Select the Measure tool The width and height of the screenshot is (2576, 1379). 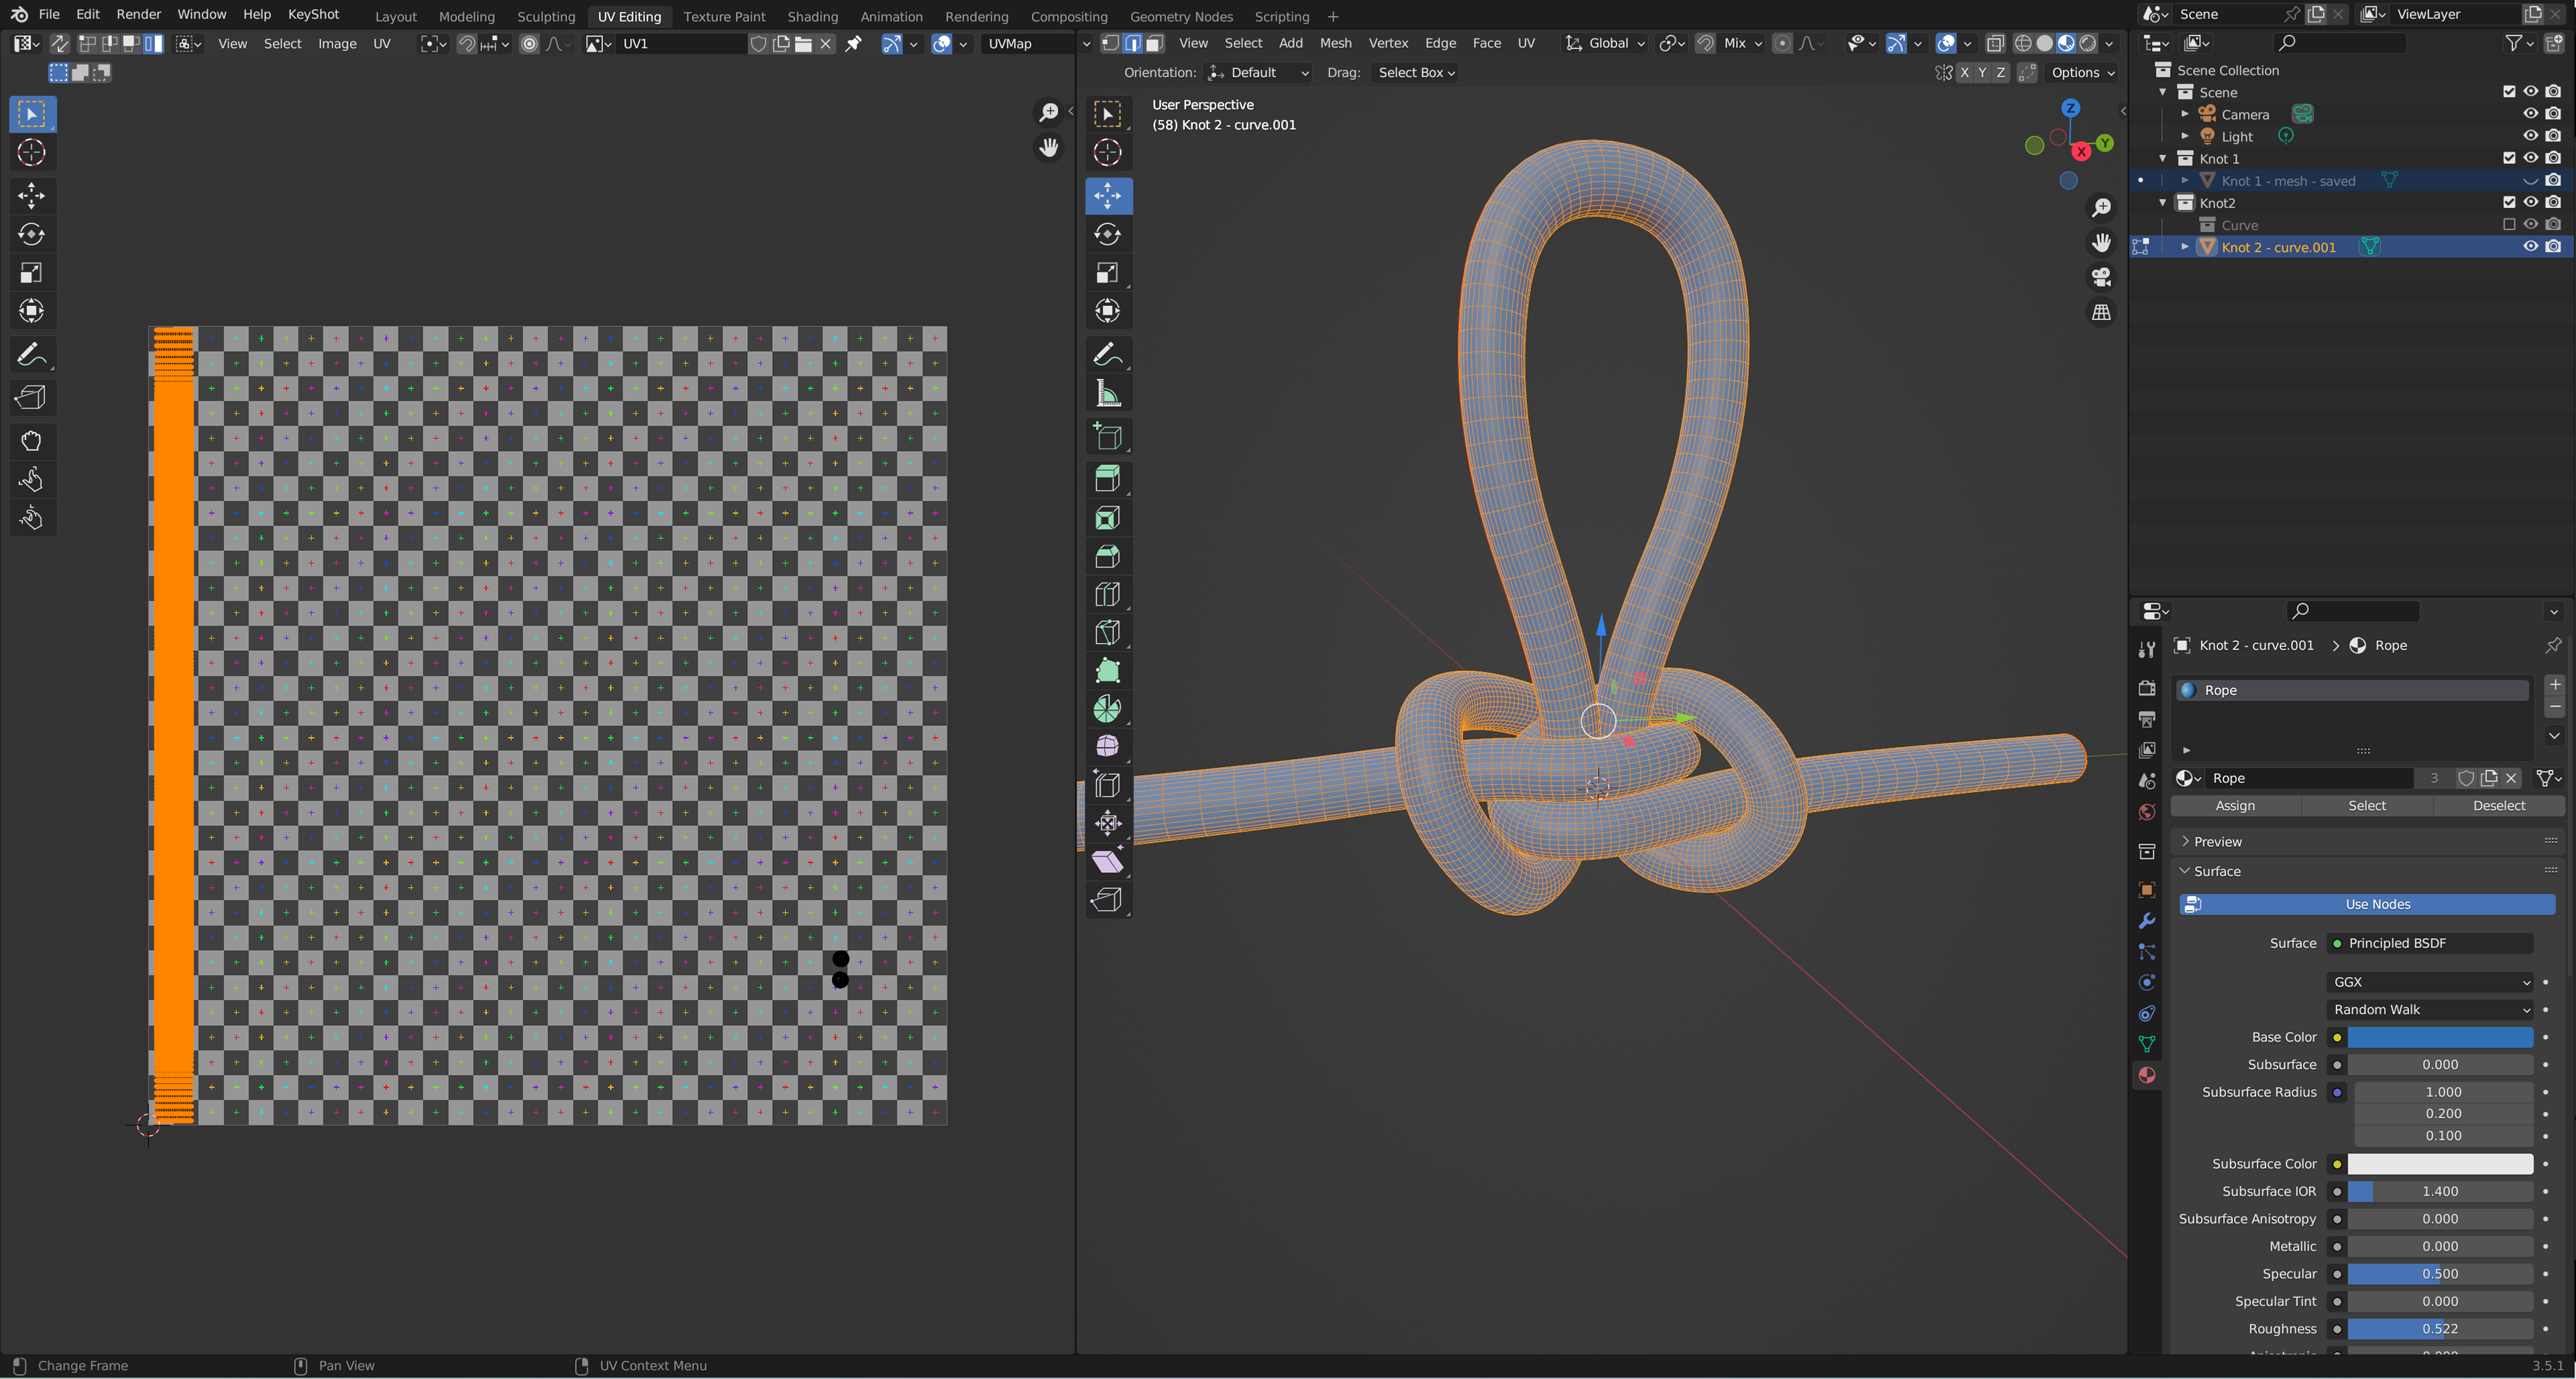(1107, 394)
